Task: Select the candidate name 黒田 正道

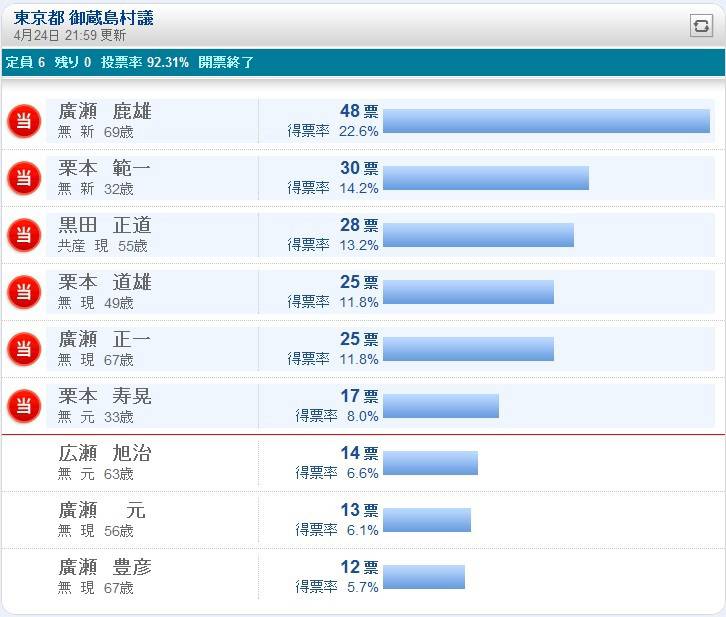Action: coord(105,225)
